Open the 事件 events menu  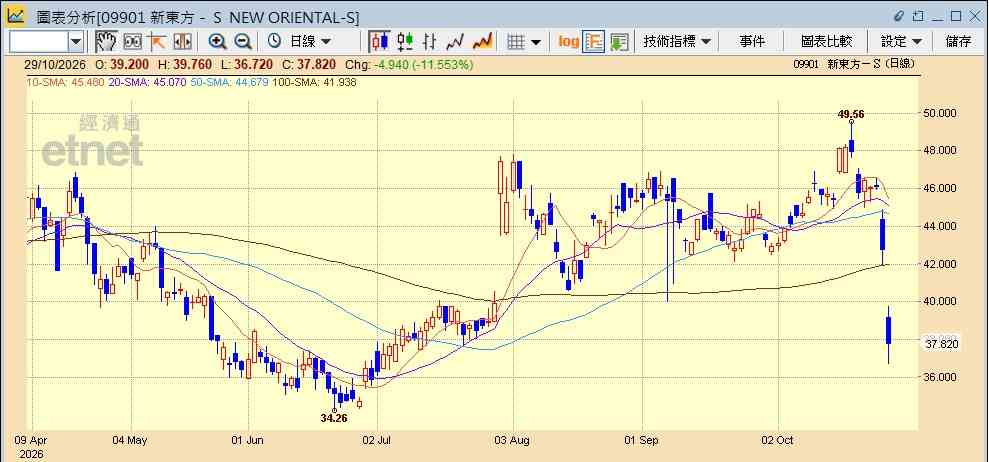[x=752, y=42]
